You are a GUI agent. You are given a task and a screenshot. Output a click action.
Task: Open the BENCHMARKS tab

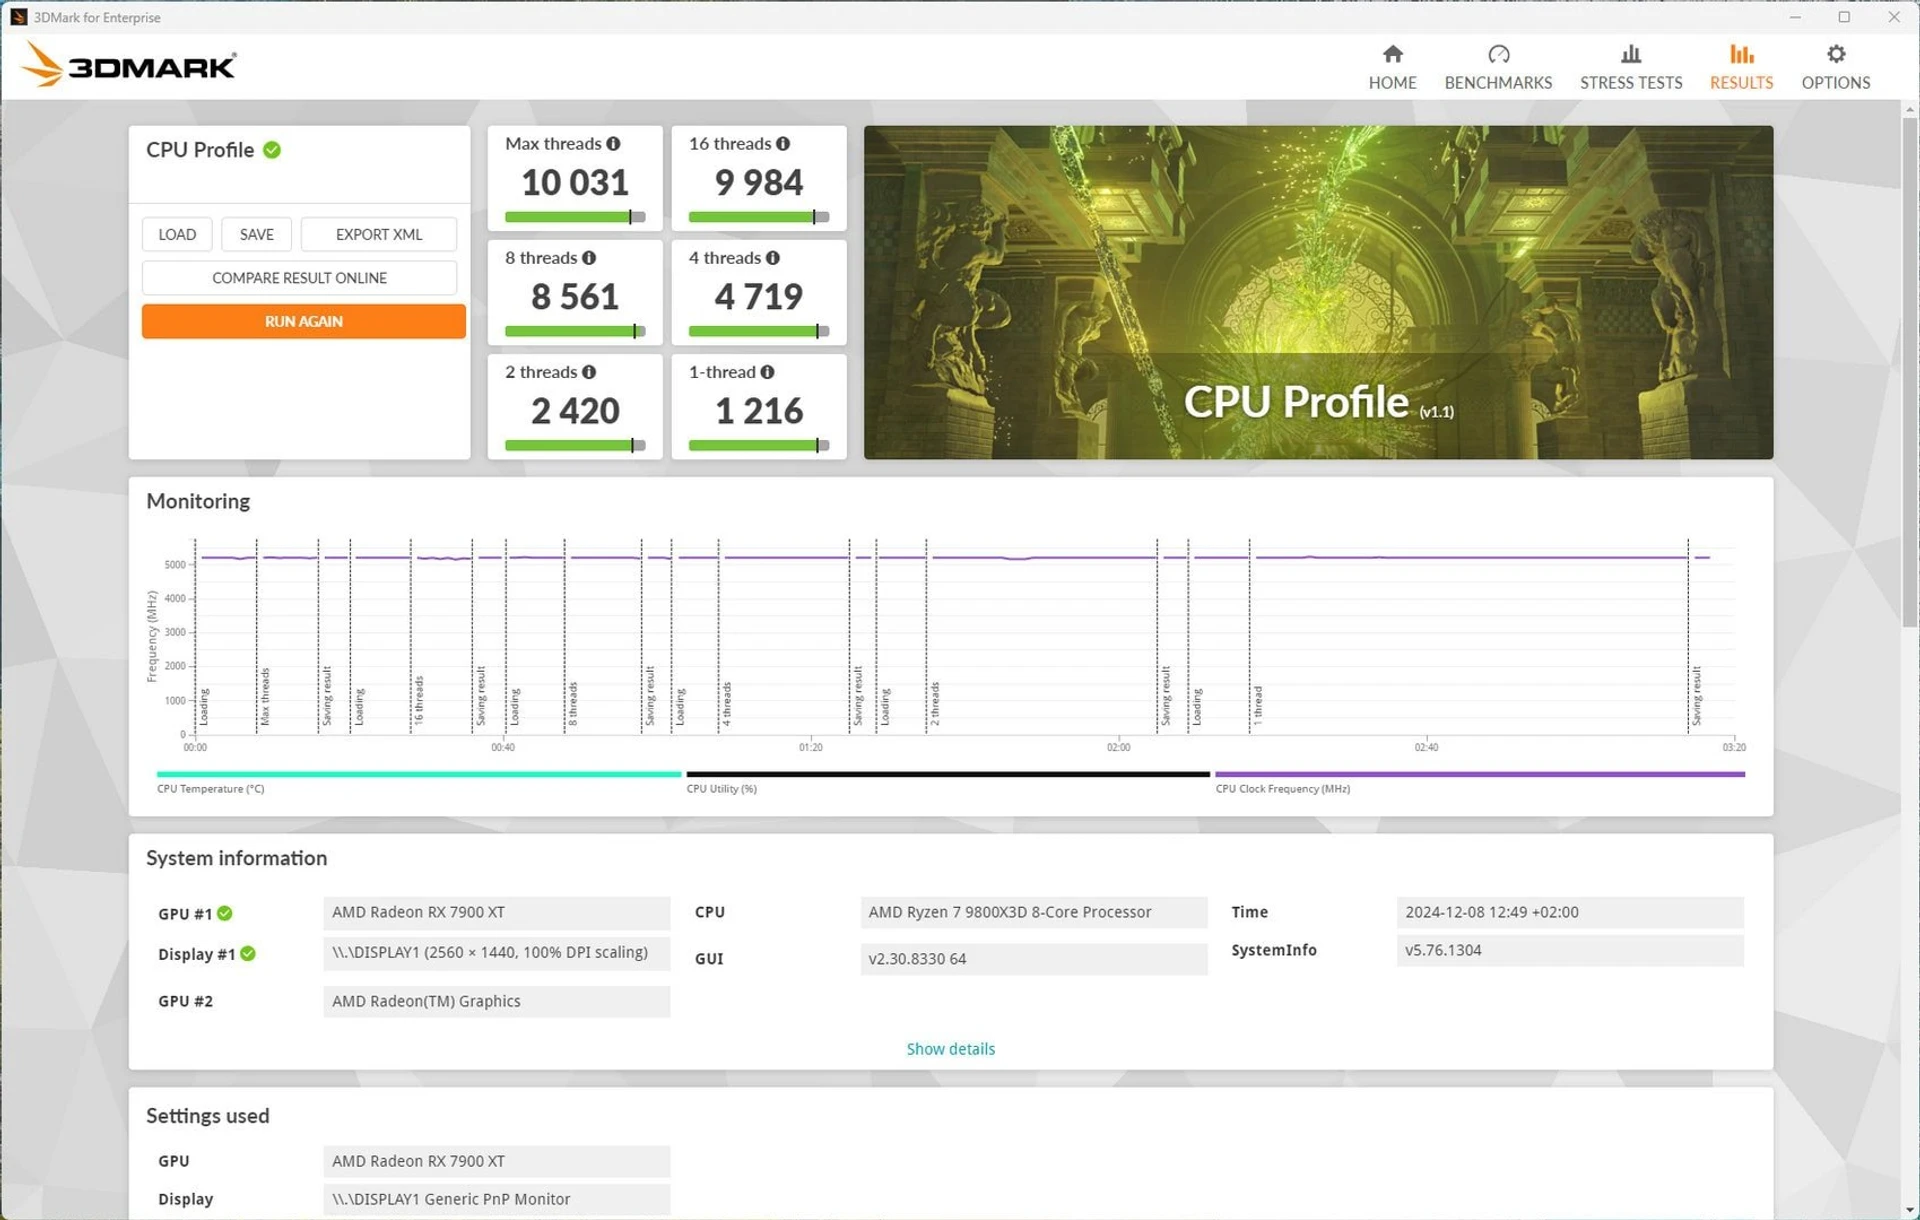pos(1498,67)
